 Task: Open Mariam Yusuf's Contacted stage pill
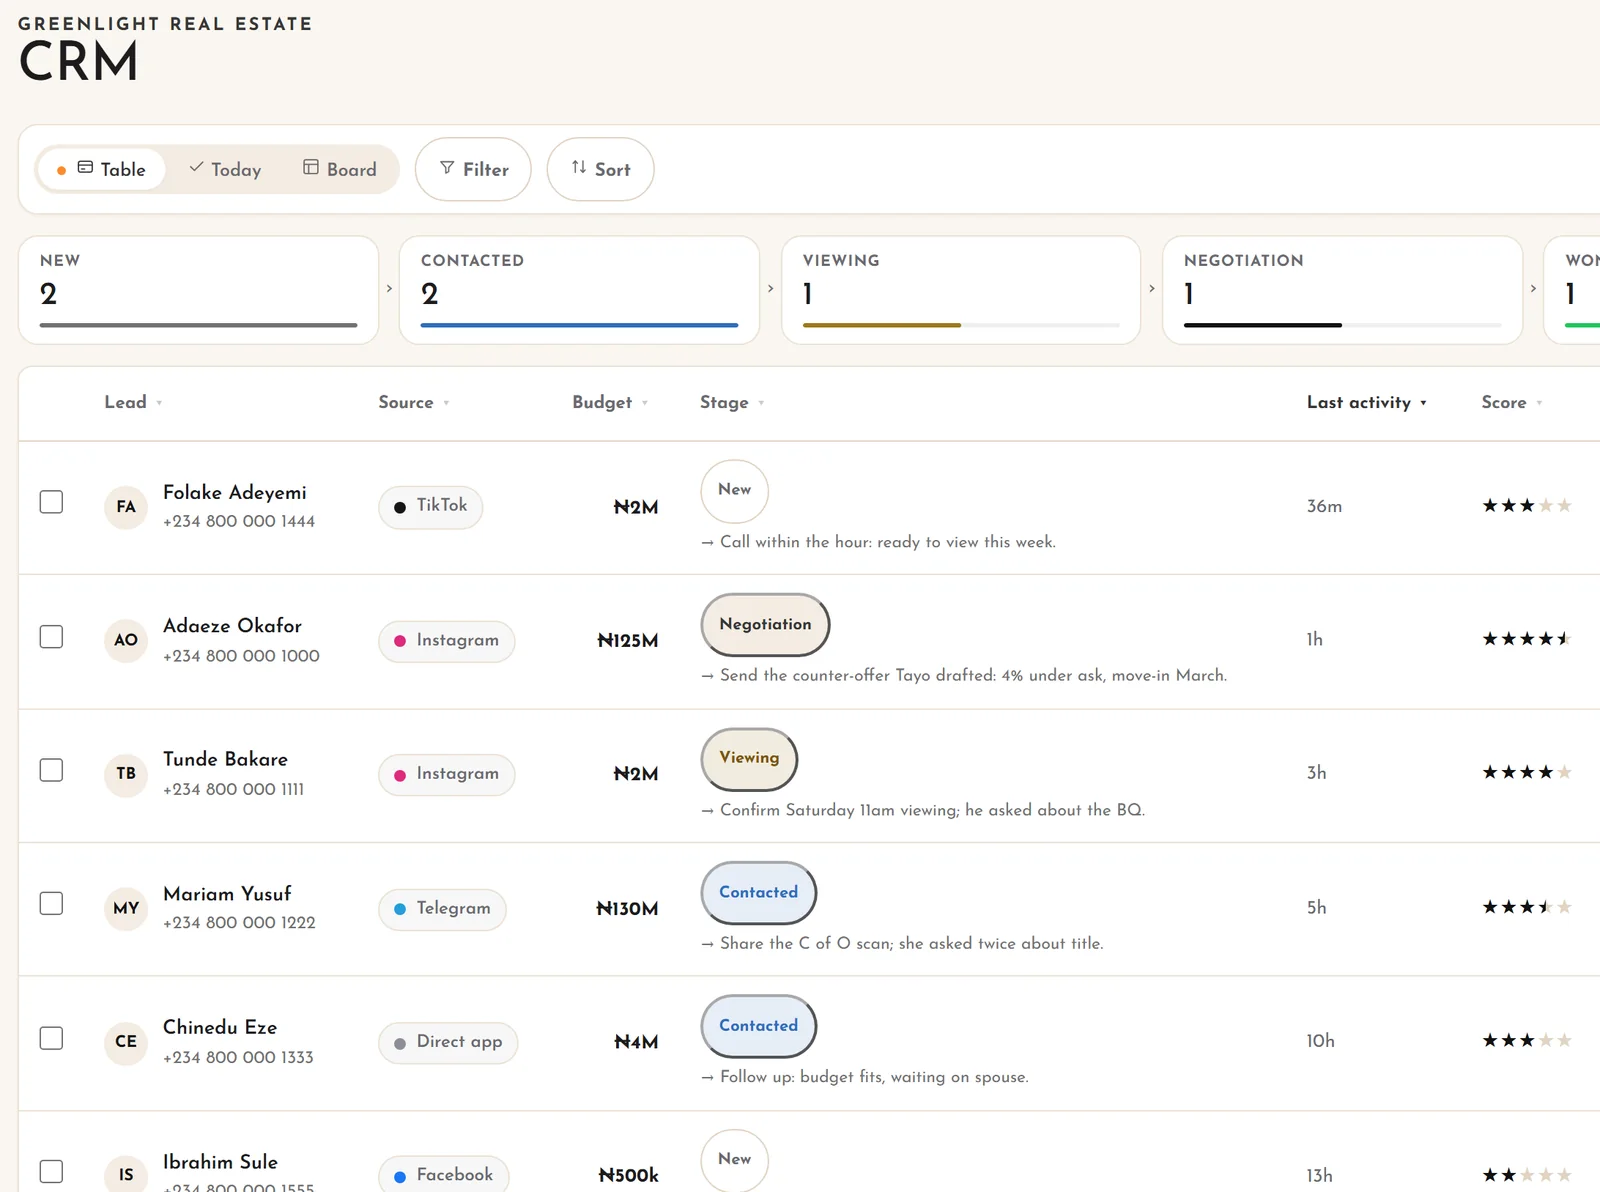[759, 893]
